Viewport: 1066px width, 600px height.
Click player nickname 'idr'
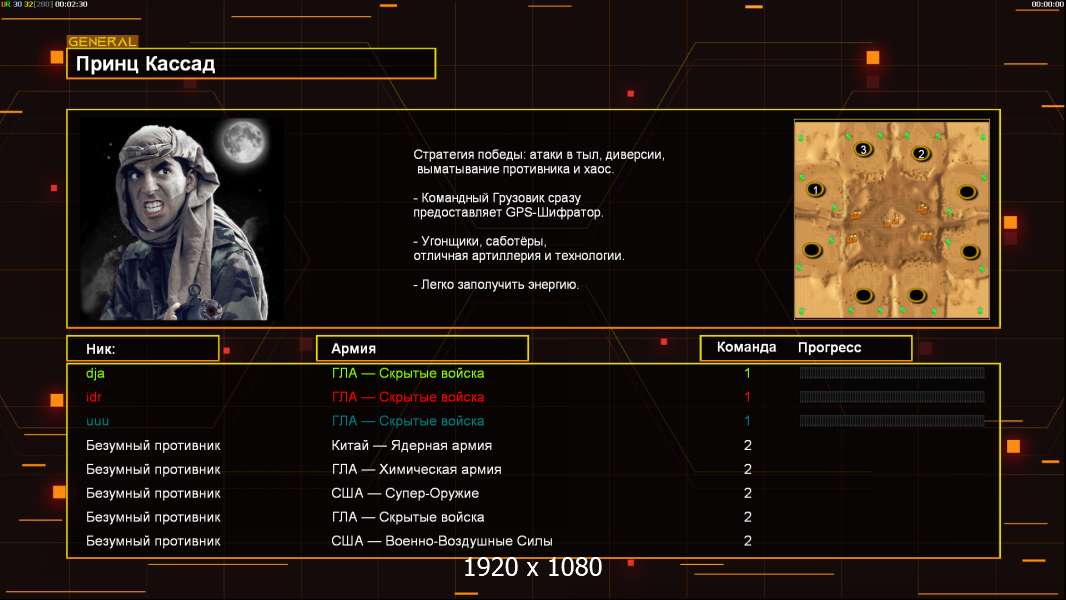[x=93, y=397]
